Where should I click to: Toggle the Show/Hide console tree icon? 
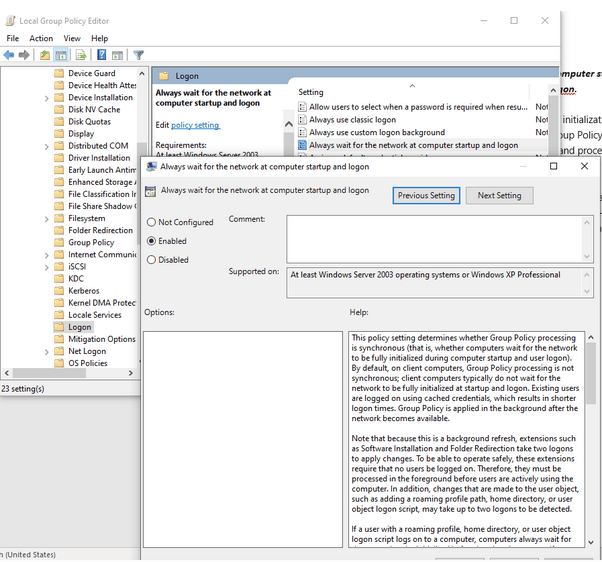[61, 55]
